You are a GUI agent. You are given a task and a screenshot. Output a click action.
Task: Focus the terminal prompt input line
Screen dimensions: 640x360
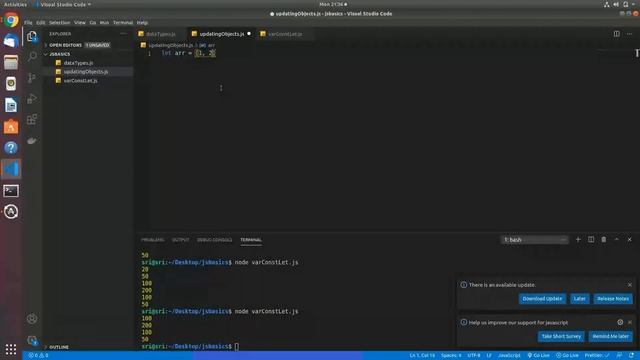237,347
